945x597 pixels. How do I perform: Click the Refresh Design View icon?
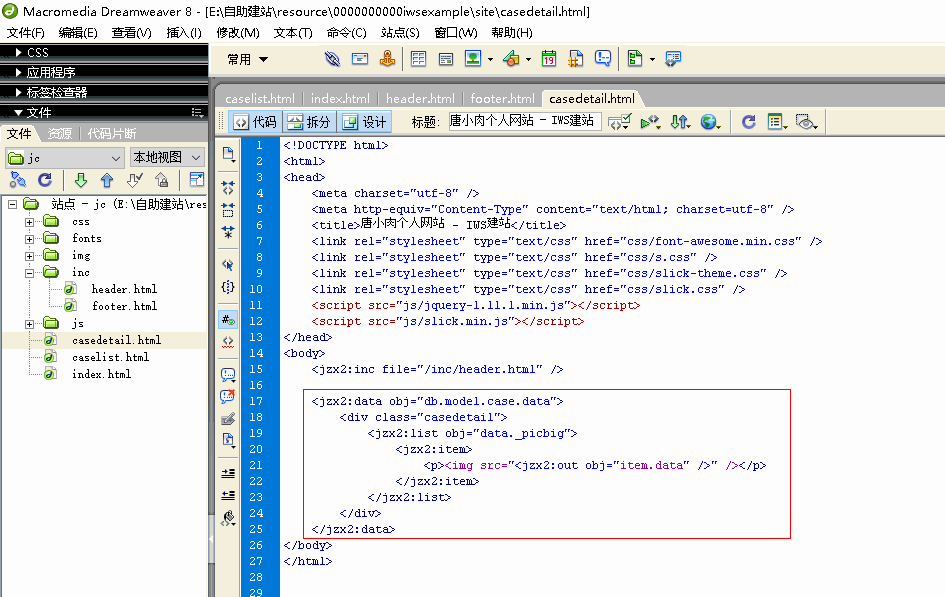tap(749, 122)
